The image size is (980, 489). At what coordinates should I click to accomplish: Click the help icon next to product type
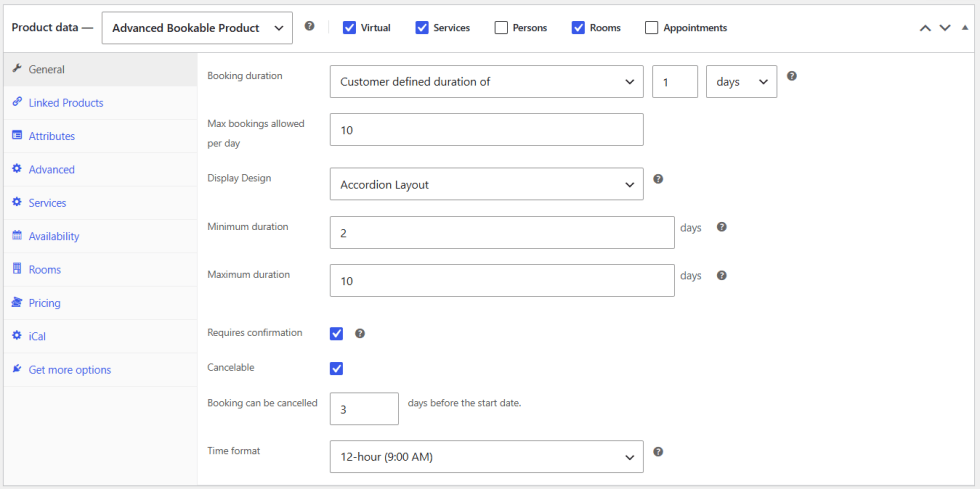309,26
